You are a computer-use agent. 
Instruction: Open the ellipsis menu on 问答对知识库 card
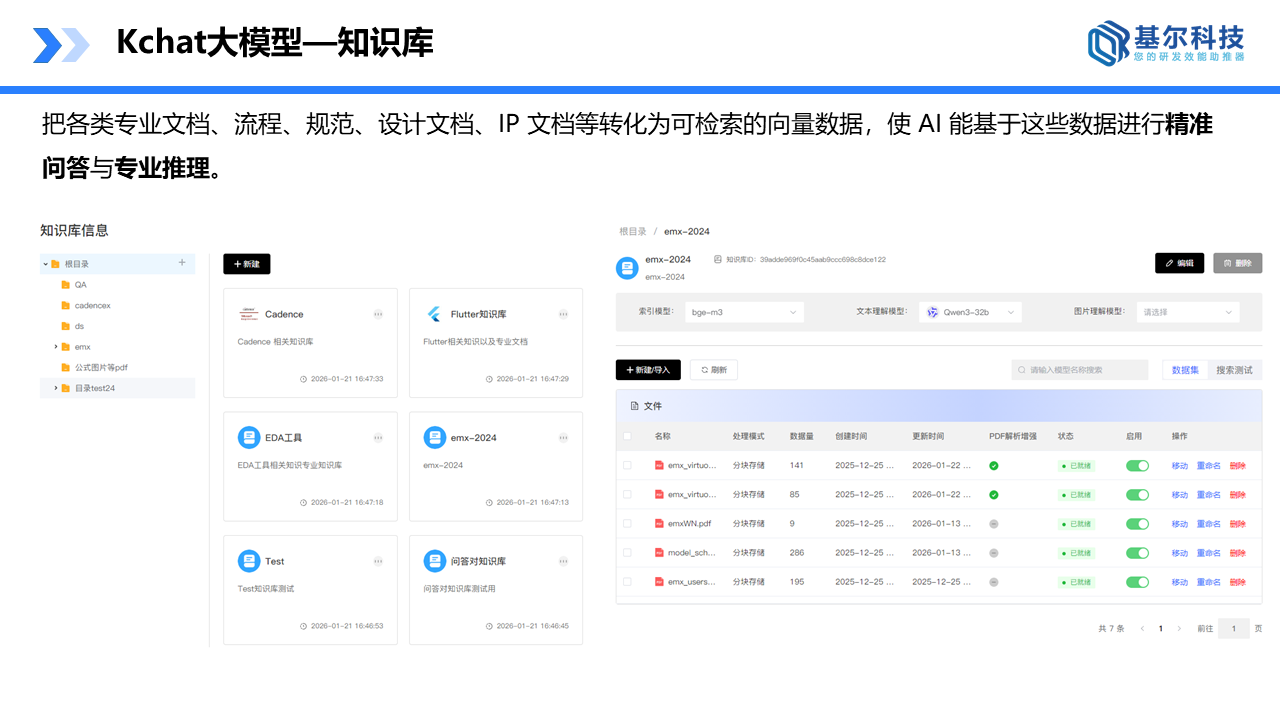point(563,561)
